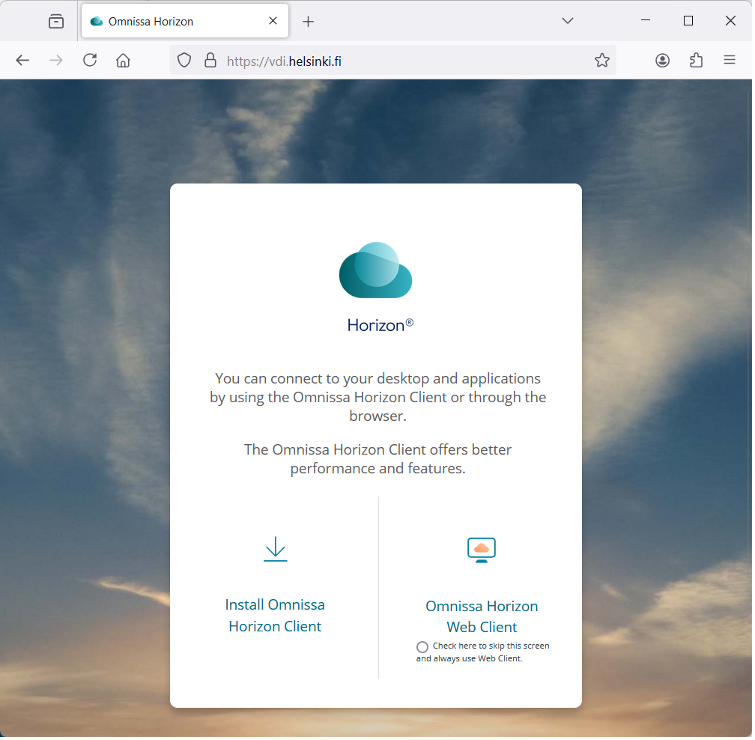This screenshot has height=740, width=755.
Task: Reload the current page
Action: [90, 60]
